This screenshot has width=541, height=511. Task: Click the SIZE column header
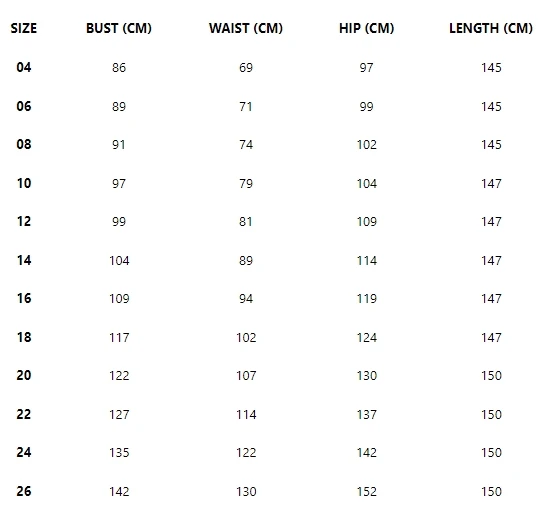click(x=24, y=28)
